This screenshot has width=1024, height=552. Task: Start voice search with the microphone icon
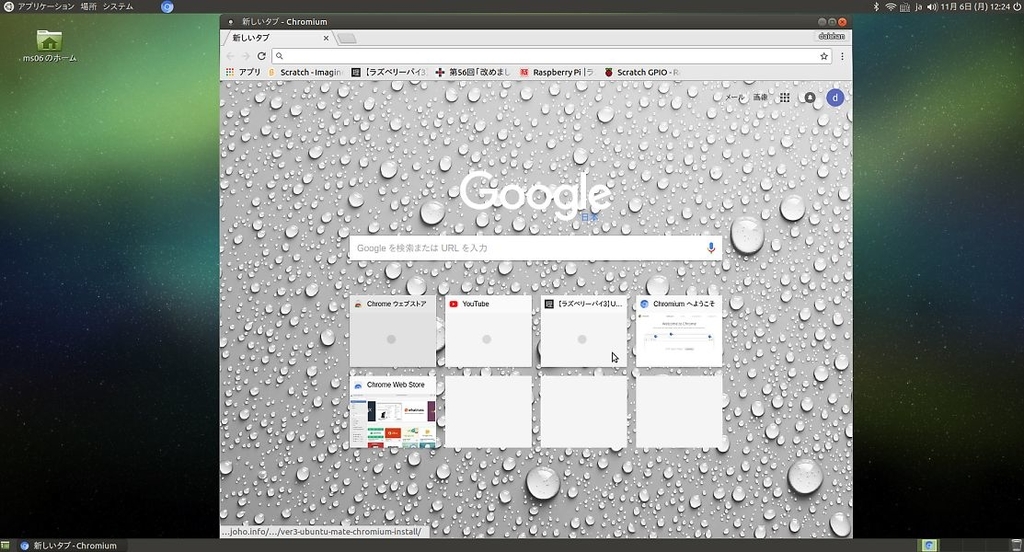point(711,248)
